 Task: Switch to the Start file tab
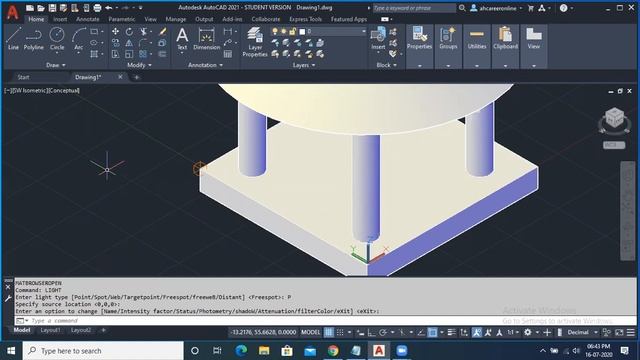tap(23, 77)
